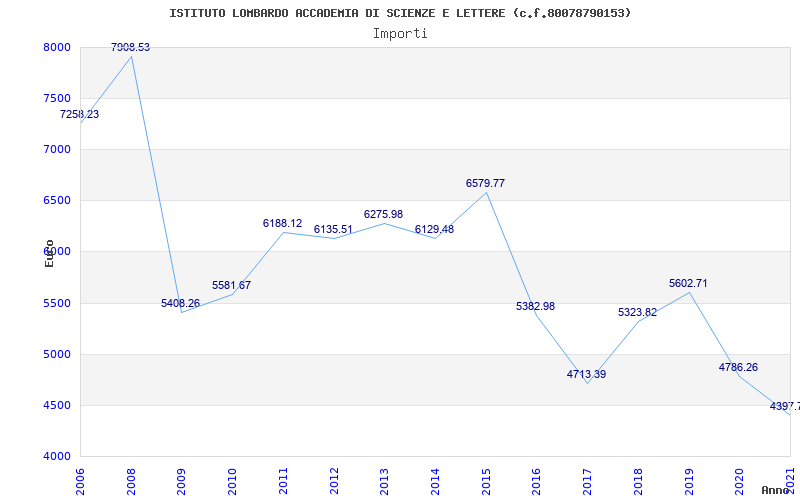Image resolution: width=800 pixels, height=500 pixels.
Task: Select the 5408.26 value label
Action: pos(181,304)
